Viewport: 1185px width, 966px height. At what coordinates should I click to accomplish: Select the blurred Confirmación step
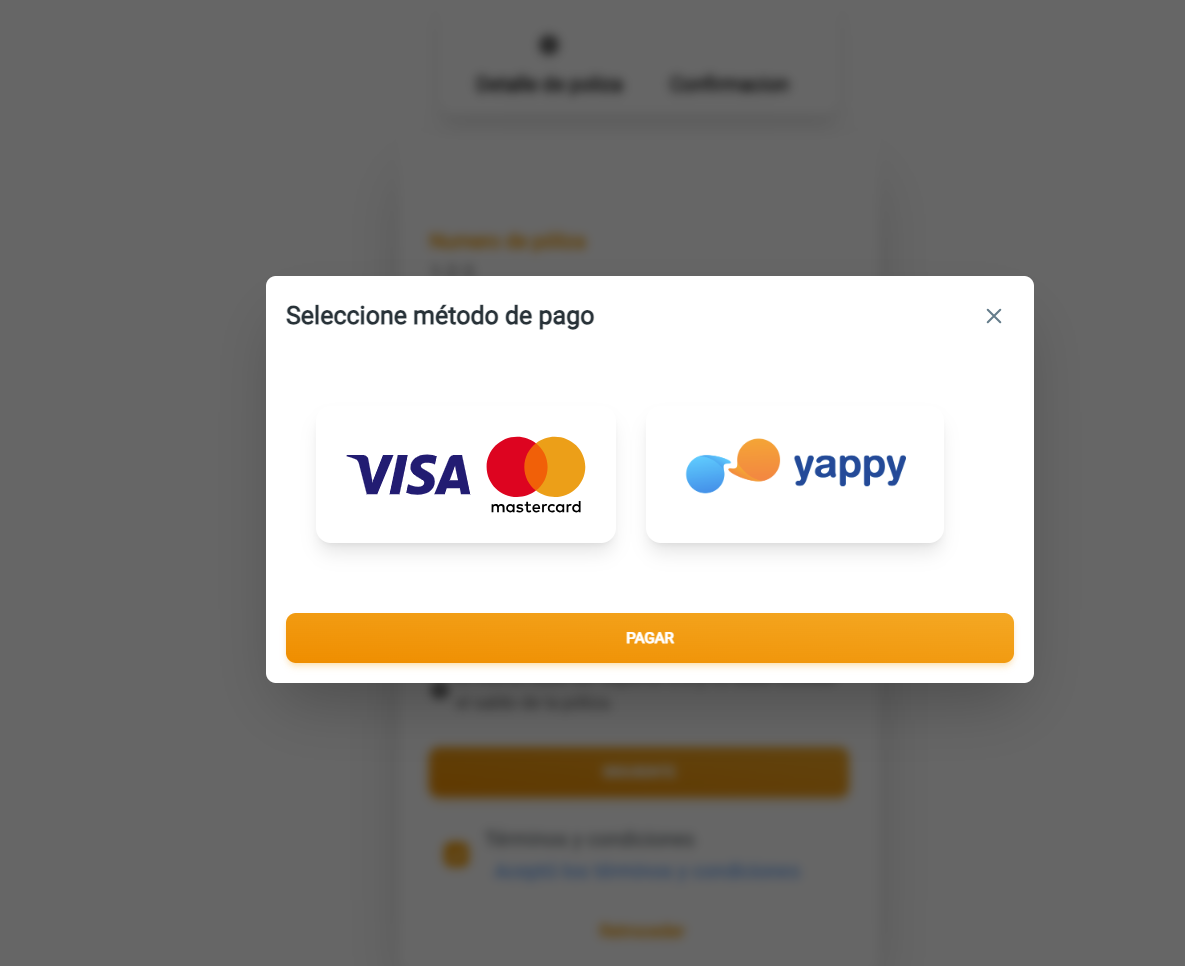730,83
